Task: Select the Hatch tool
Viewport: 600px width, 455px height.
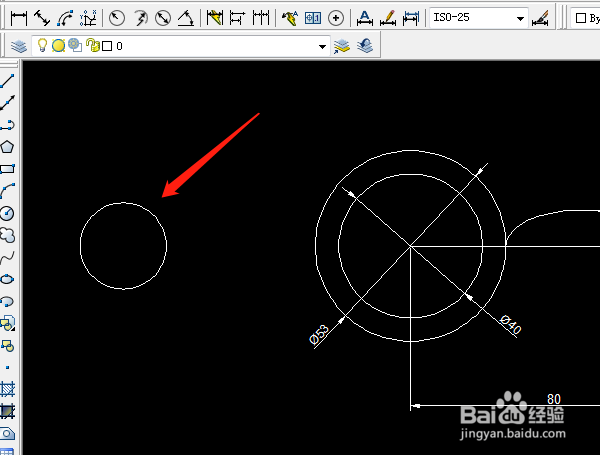Action: tap(8, 390)
